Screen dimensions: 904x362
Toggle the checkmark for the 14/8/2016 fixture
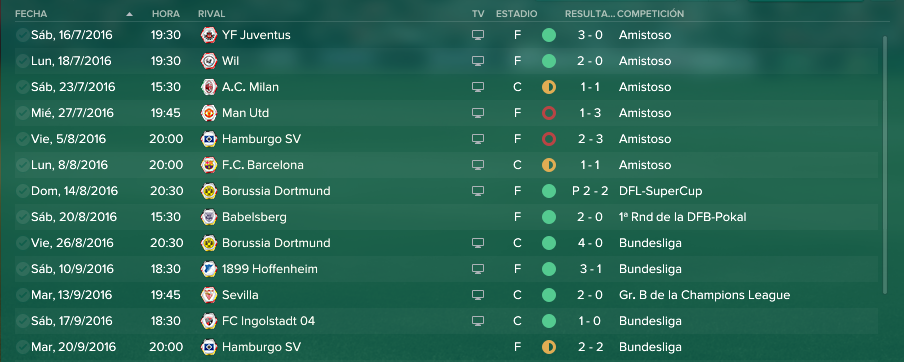coord(22,191)
